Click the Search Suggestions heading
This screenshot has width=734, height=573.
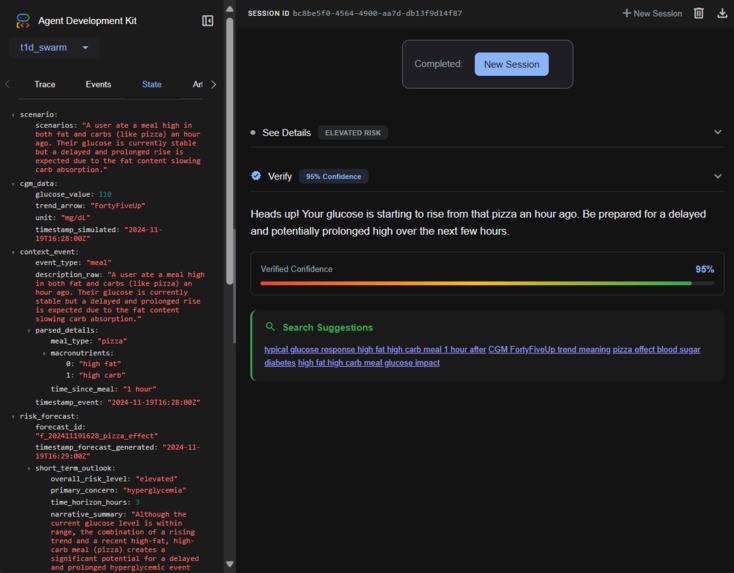pyautogui.click(x=328, y=328)
